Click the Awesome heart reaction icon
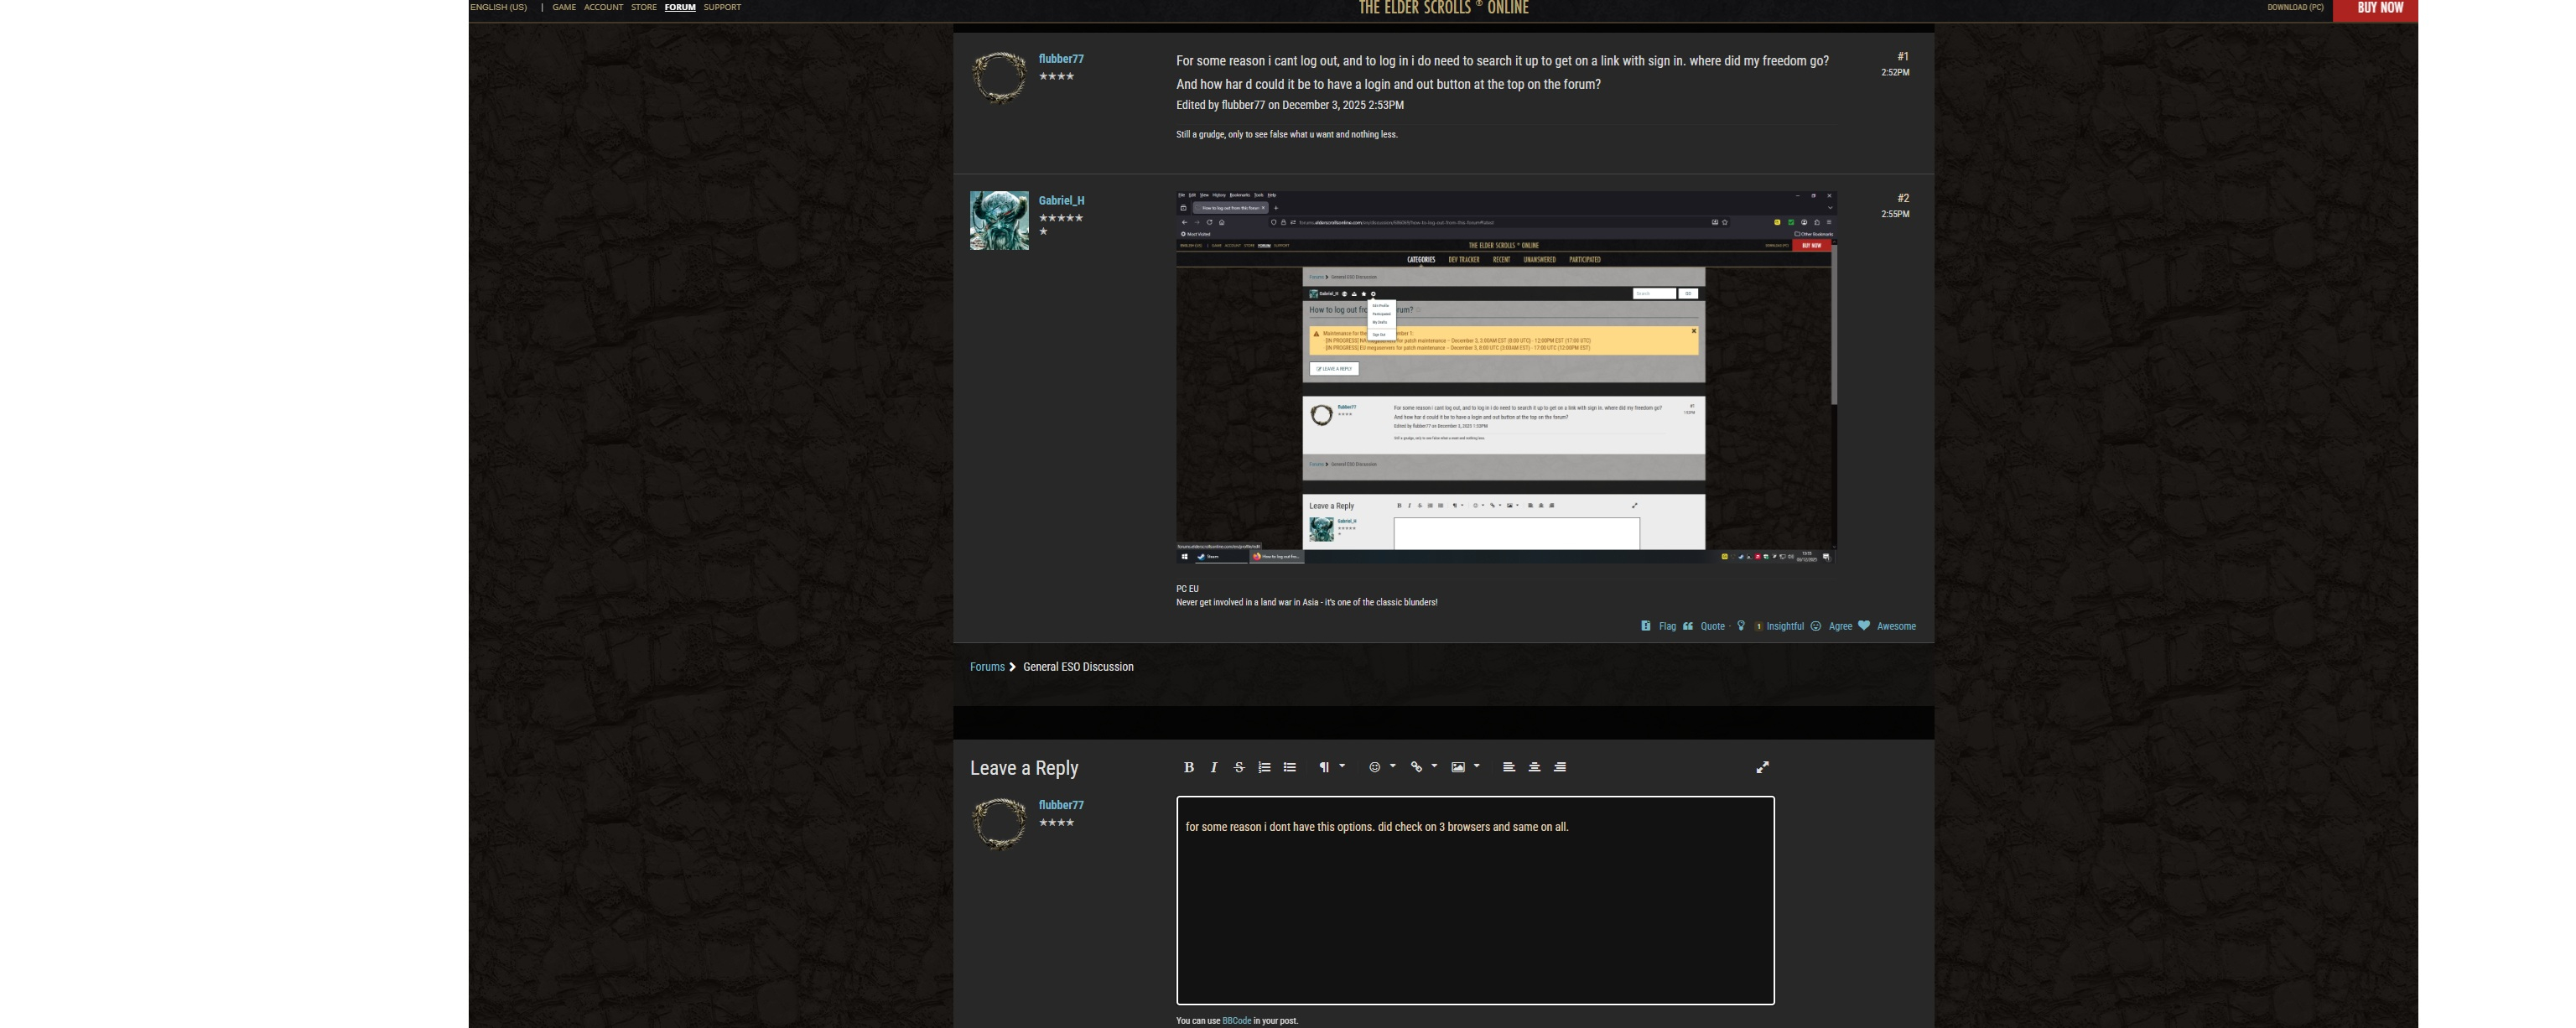Image resolution: width=2576 pixels, height=1028 pixels. coord(1863,626)
